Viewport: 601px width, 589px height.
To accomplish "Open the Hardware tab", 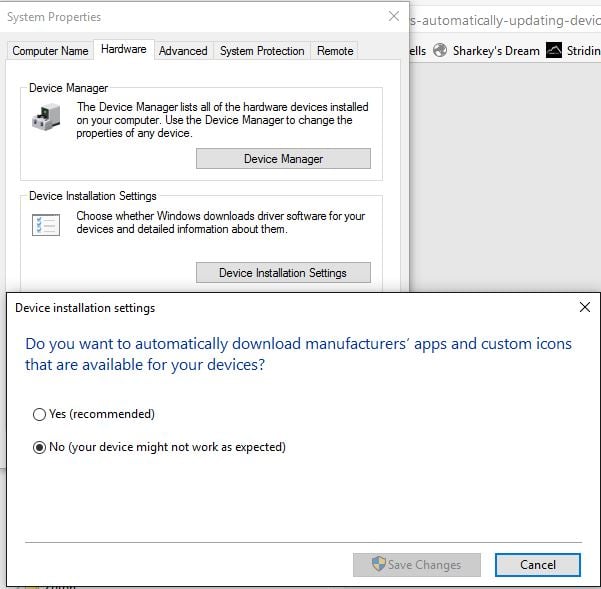I will click(x=124, y=49).
